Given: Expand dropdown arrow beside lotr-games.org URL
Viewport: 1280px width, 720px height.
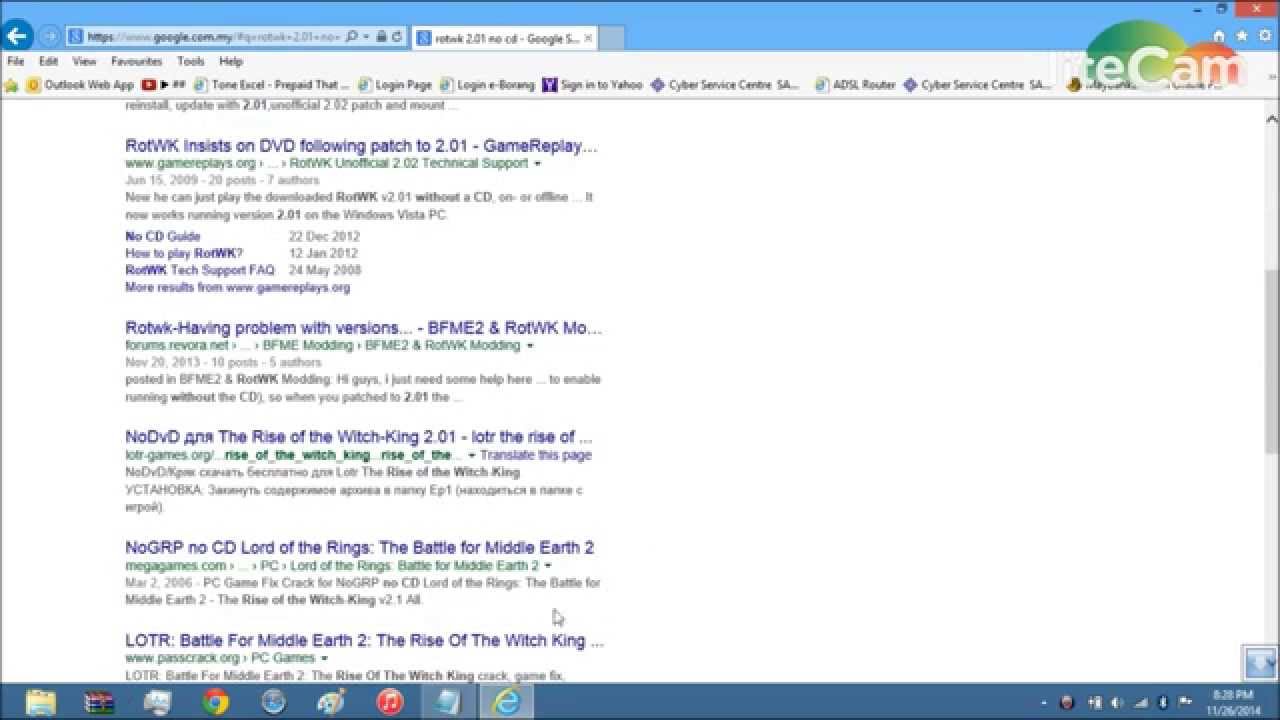Looking at the screenshot, I should pos(471,456).
